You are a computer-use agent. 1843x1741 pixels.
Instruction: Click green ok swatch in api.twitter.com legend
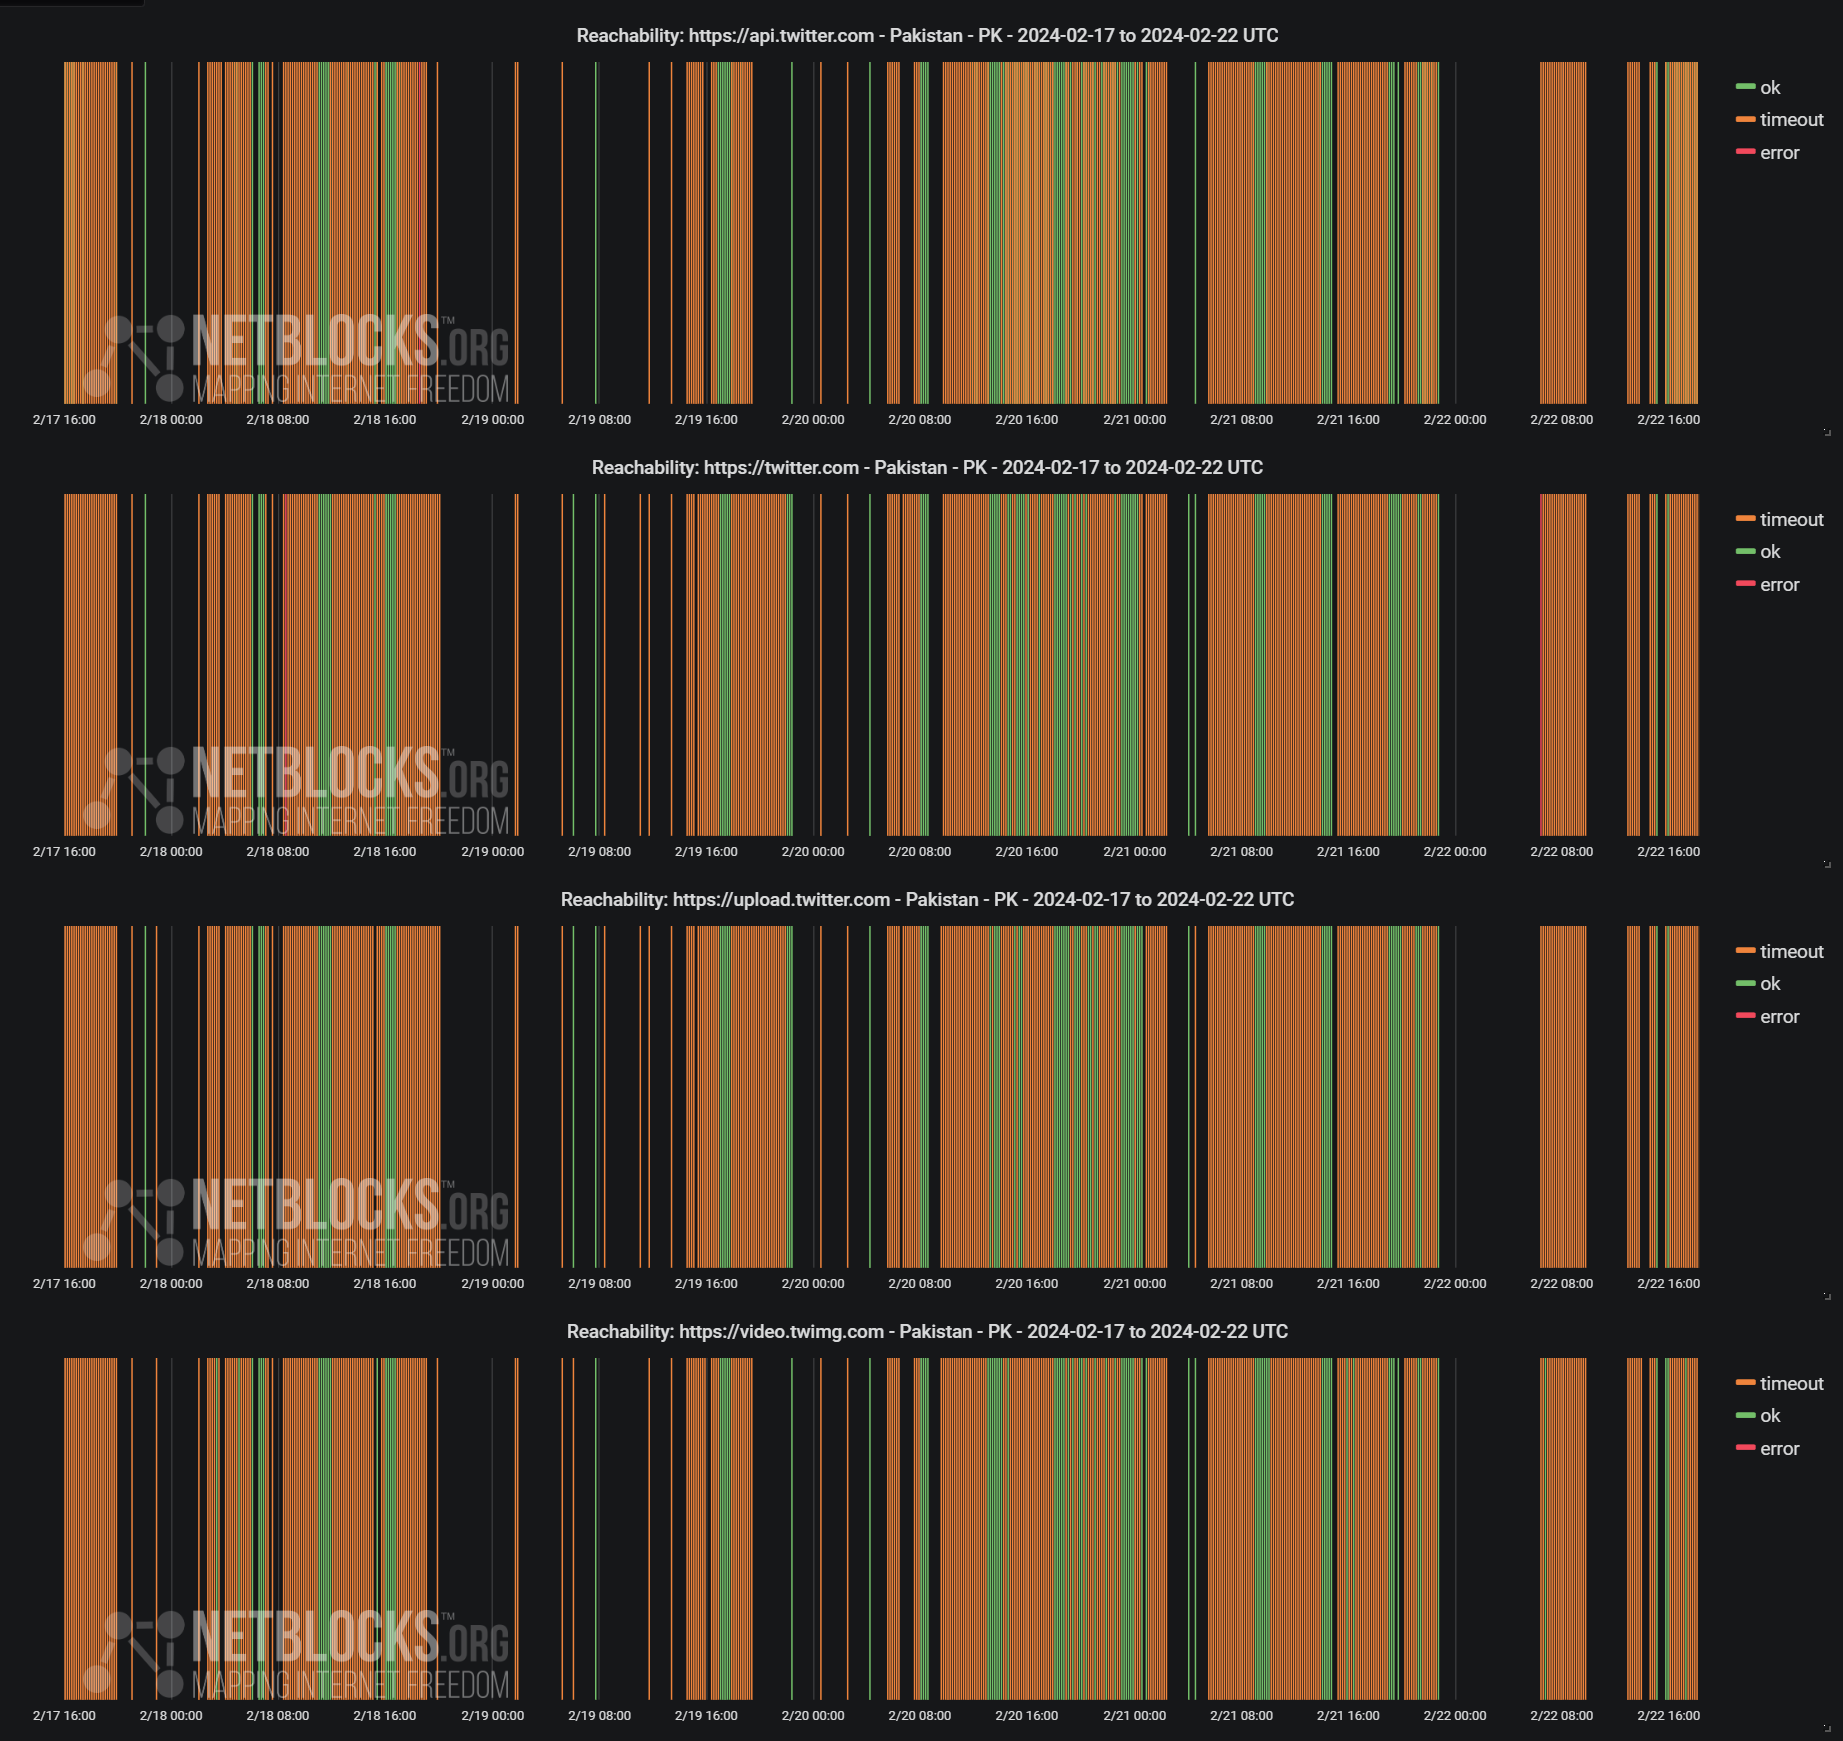click(x=1745, y=87)
